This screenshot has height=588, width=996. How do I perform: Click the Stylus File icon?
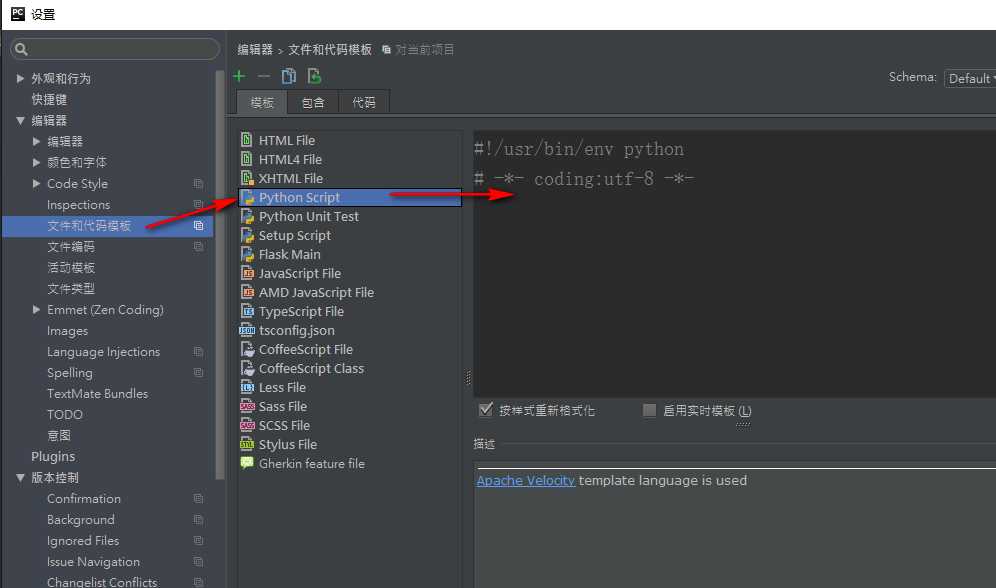(x=247, y=444)
